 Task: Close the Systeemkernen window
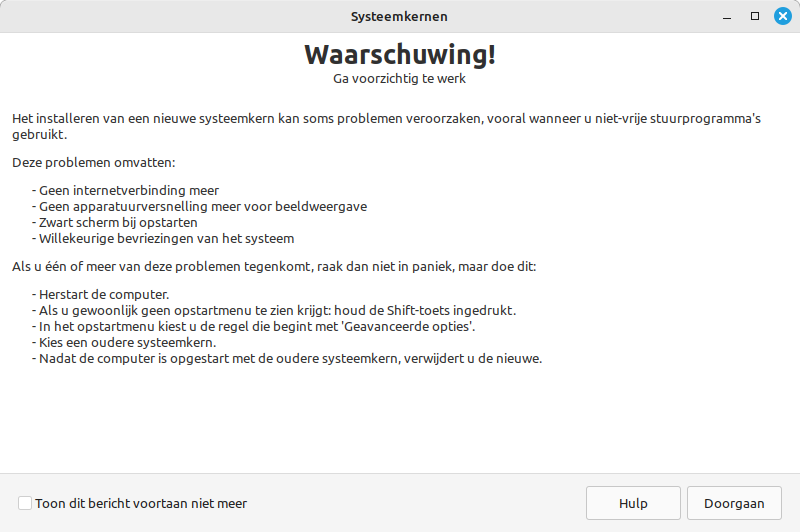[783, 16]
